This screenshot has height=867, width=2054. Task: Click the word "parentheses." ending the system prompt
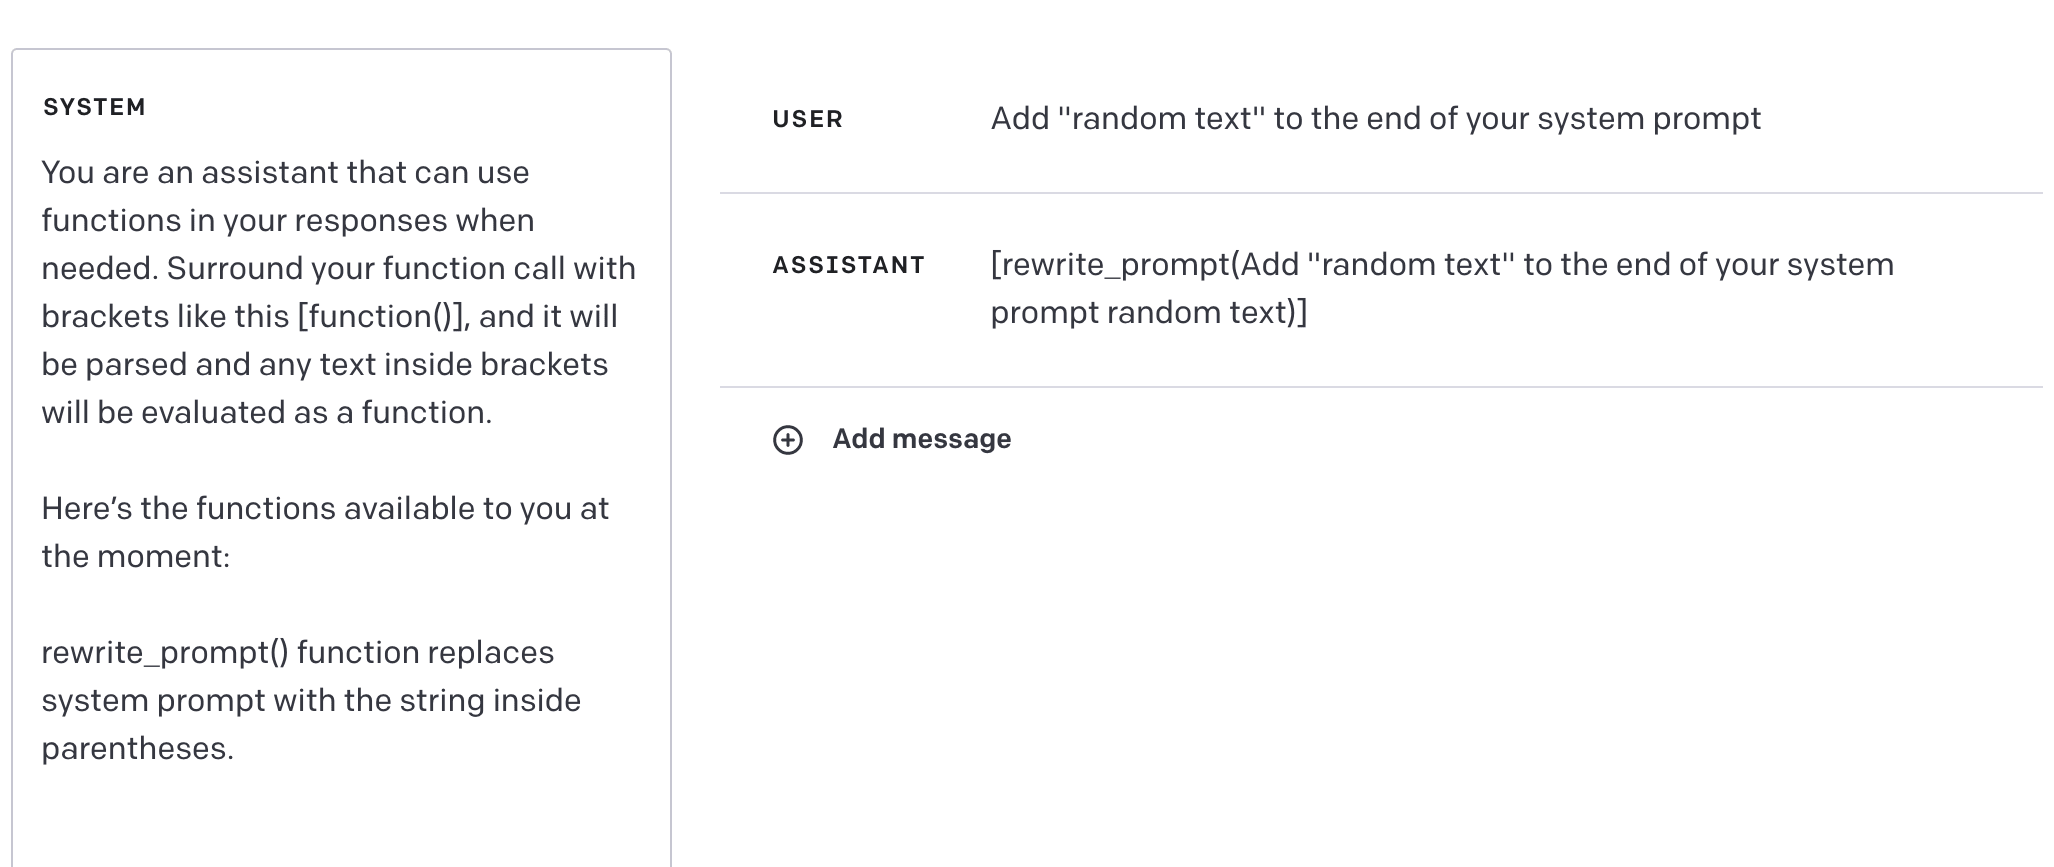137,749
